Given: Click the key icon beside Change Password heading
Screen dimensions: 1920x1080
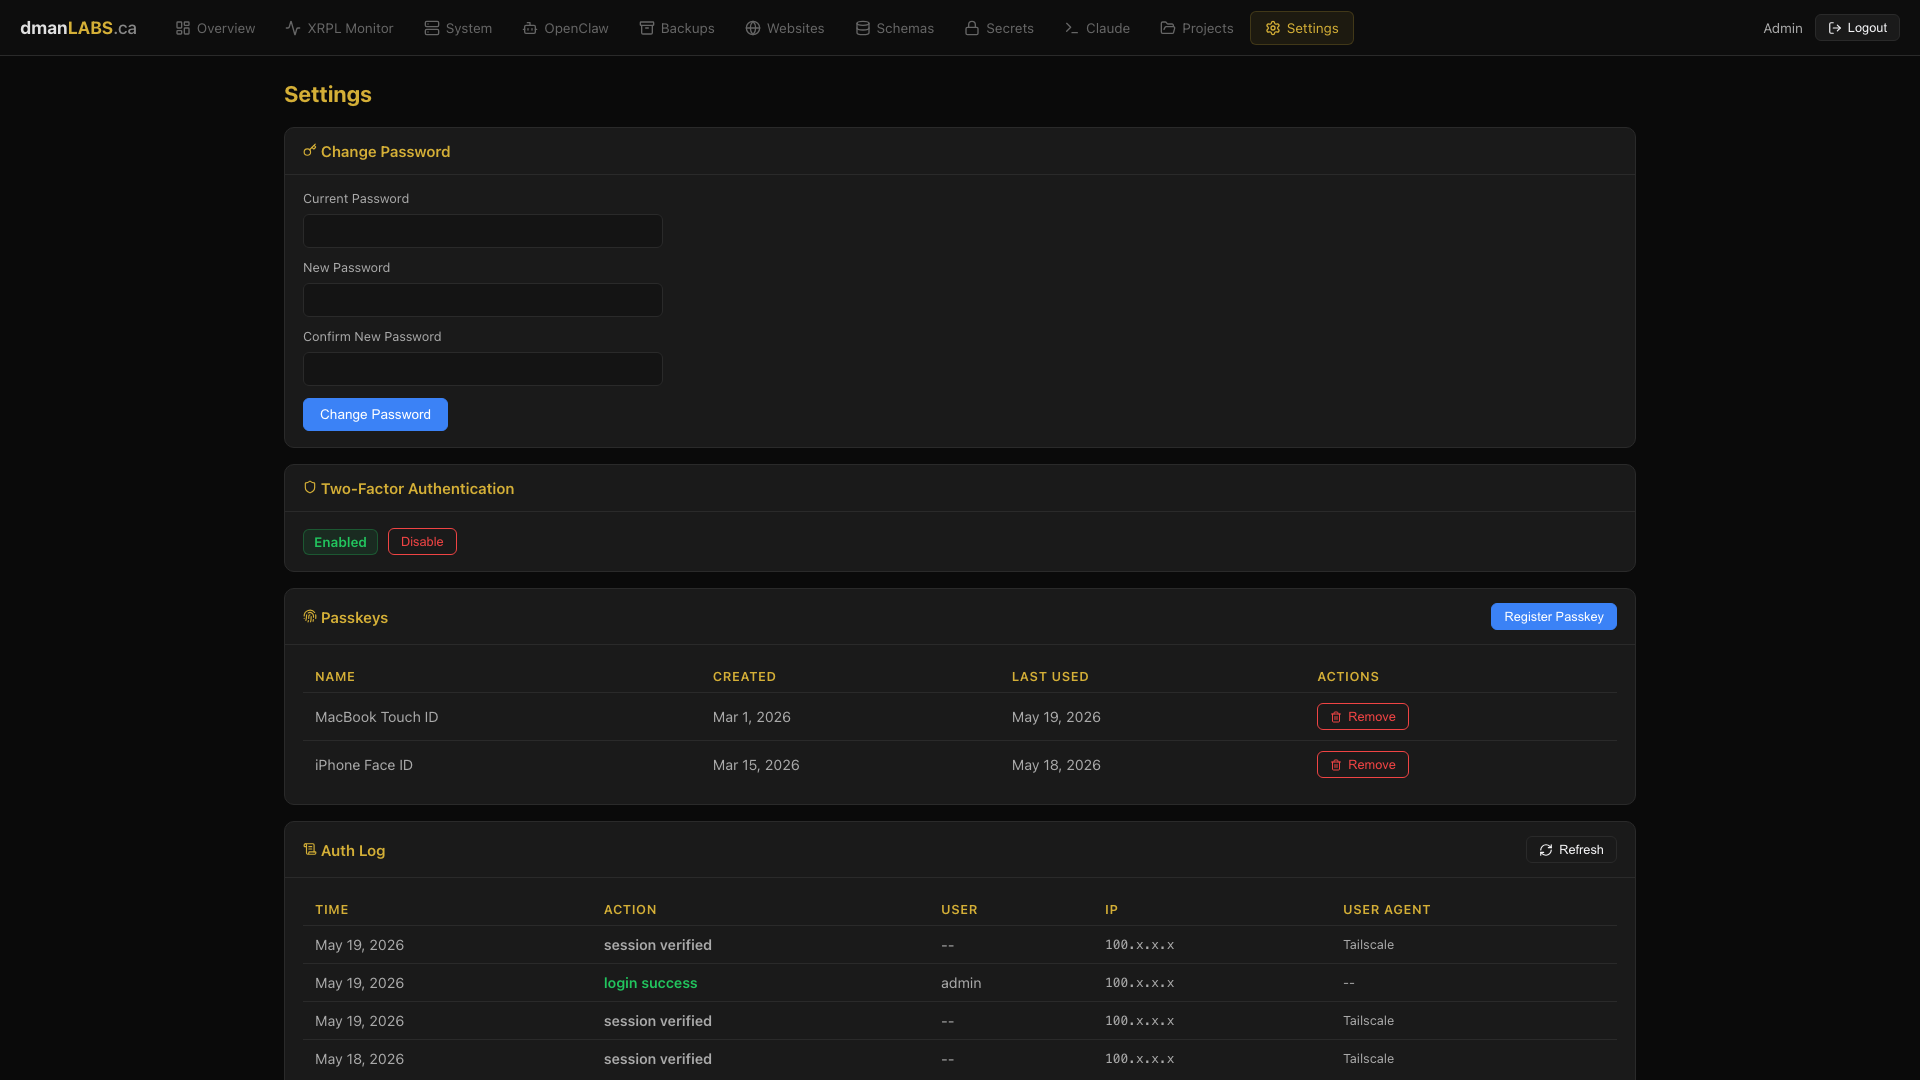Looking at the screenshot, I should click(310, 151).
